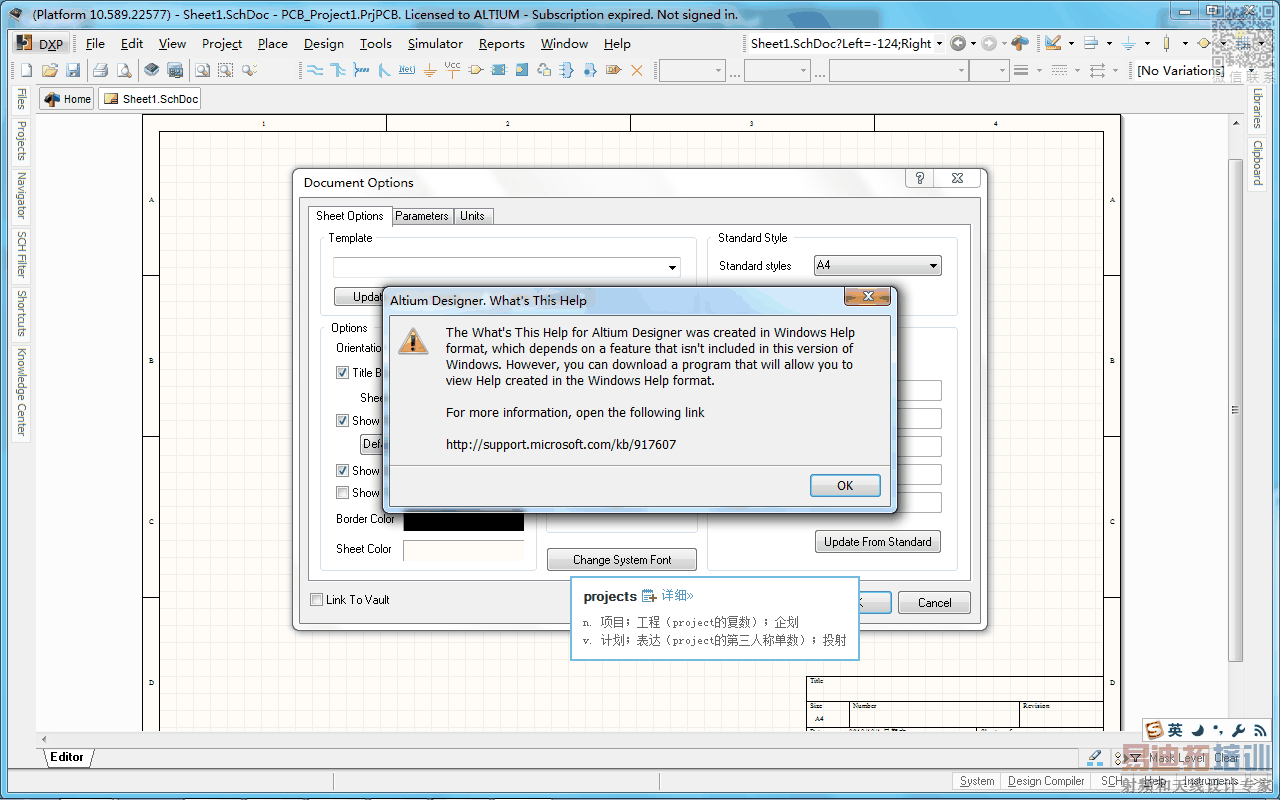Click the Alignment tools icon
The image size is (1280, 800).
coord(1091,43)
